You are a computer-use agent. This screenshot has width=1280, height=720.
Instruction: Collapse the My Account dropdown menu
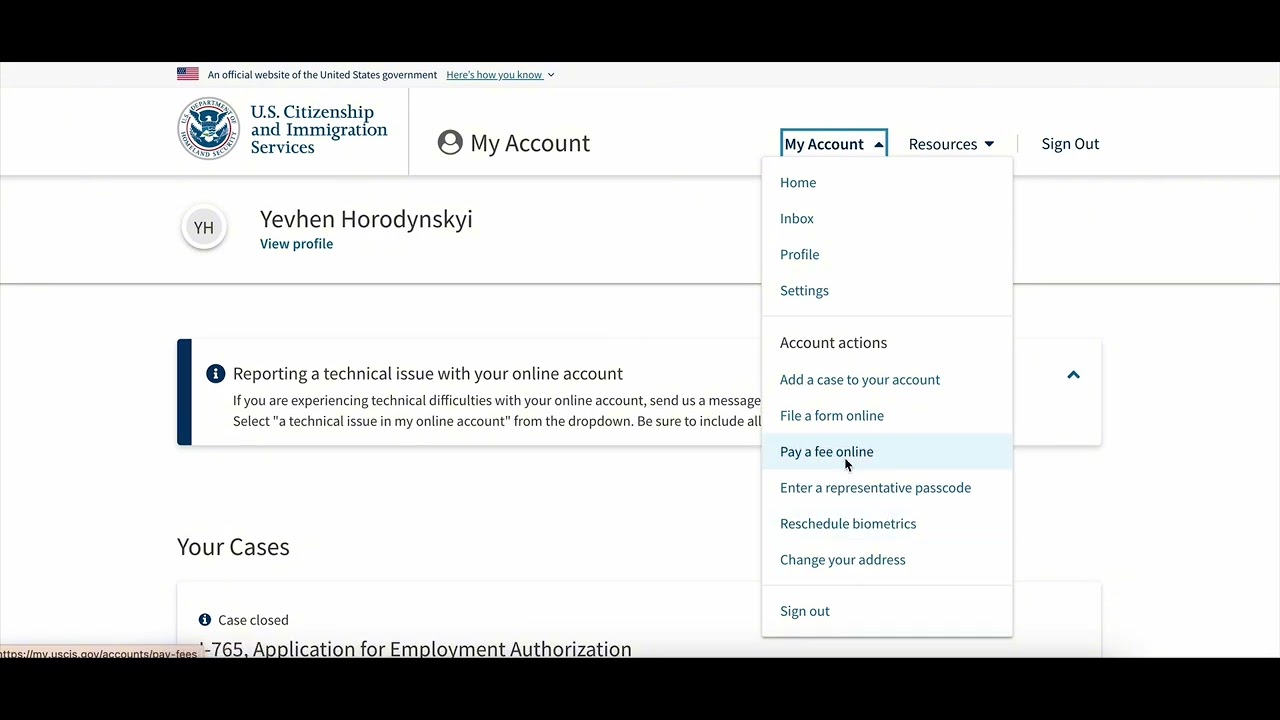pos(834,144)
